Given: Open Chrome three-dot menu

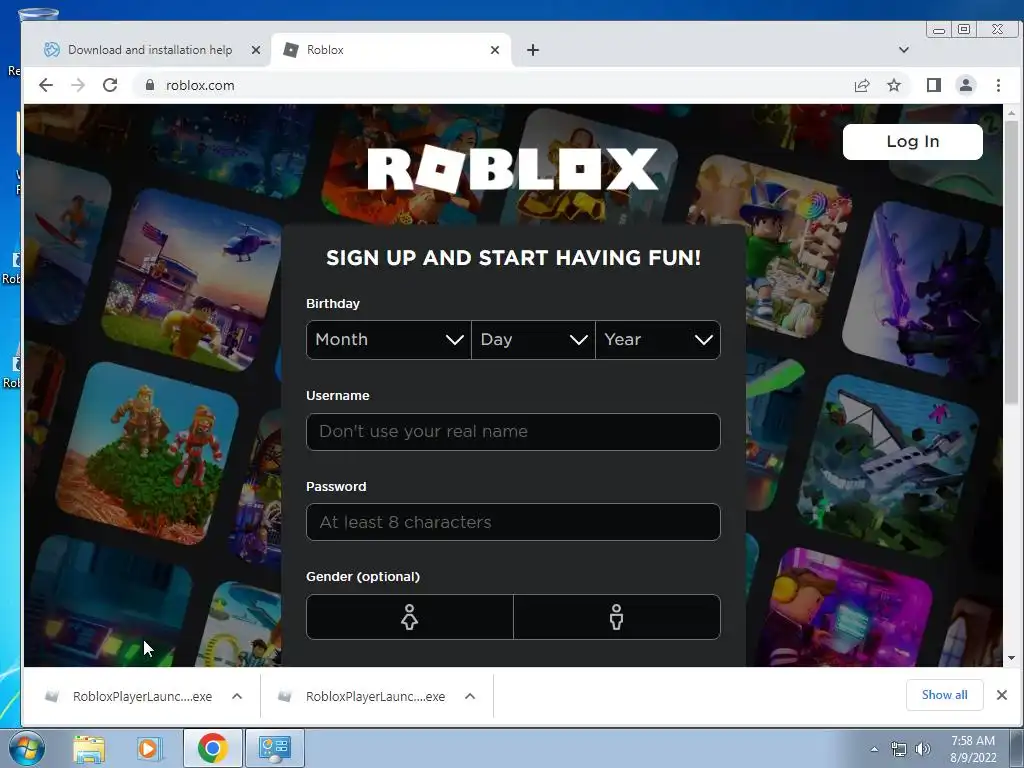Looking at the screenshot, I should [x=998, y=86].
